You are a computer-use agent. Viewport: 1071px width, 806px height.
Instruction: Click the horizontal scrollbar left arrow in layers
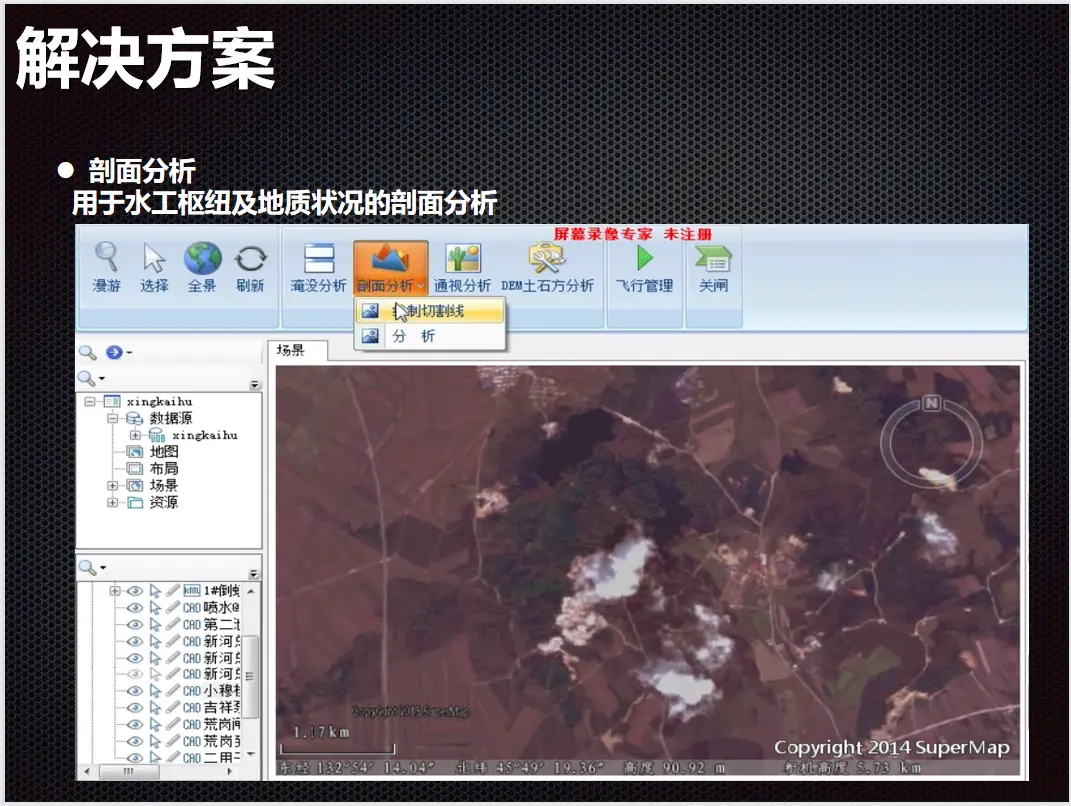click(x=87, y=771)
